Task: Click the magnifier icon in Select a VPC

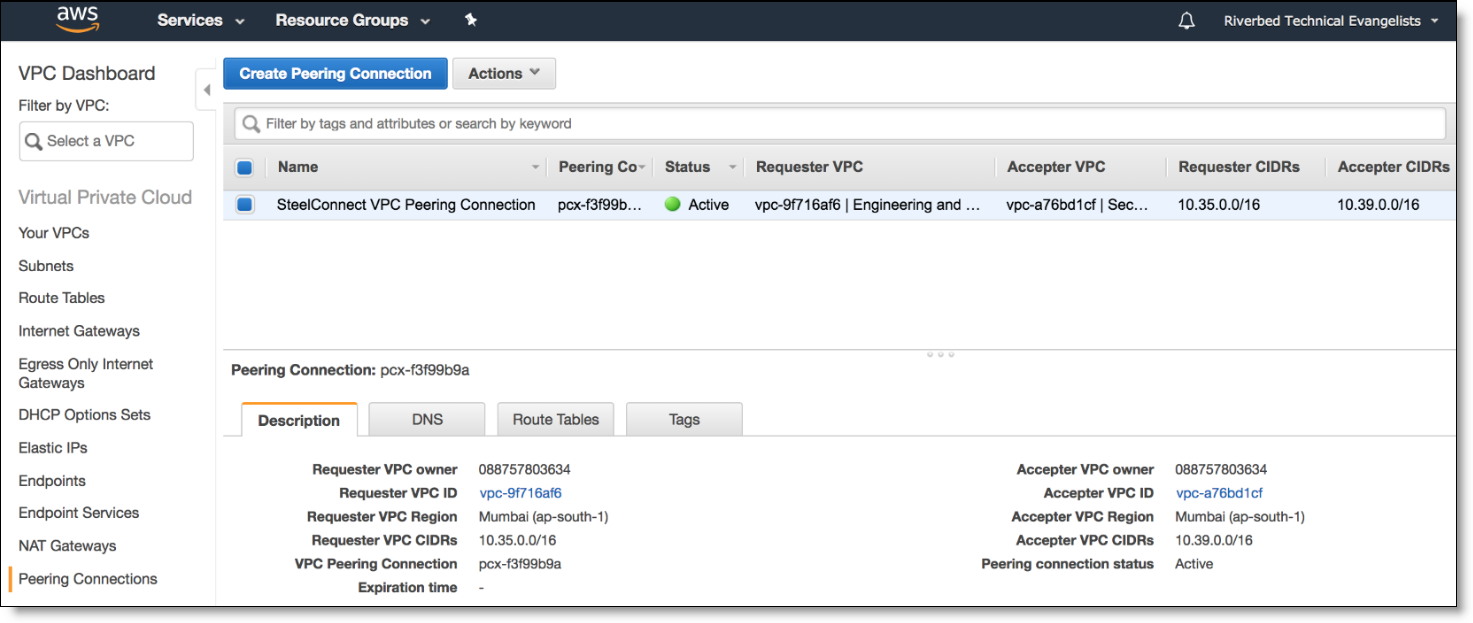Action: coord(34,141)
